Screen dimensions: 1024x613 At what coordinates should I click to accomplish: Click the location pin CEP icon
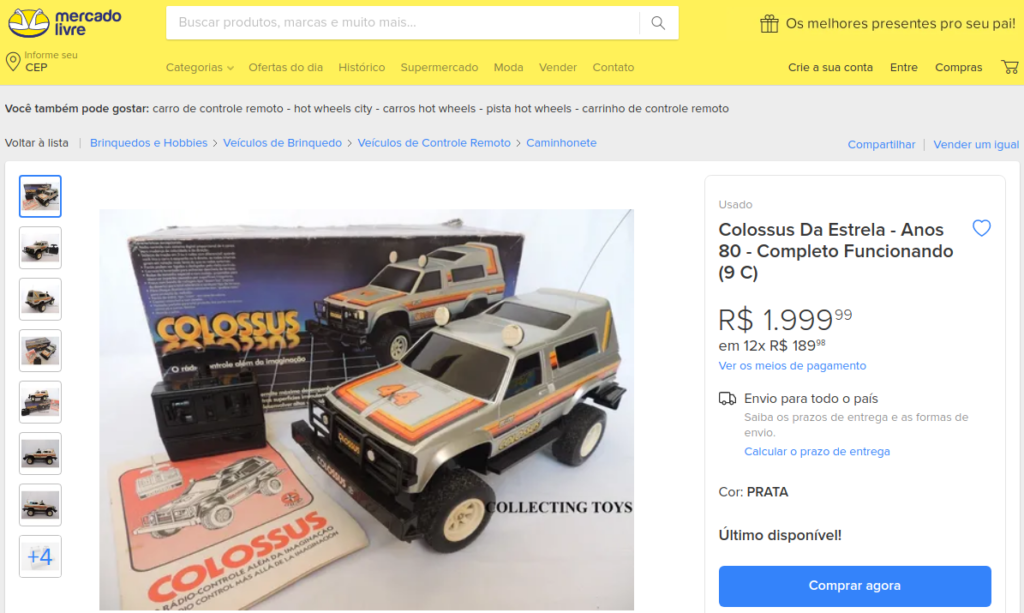pyautogui.click(x=12, y=62)
